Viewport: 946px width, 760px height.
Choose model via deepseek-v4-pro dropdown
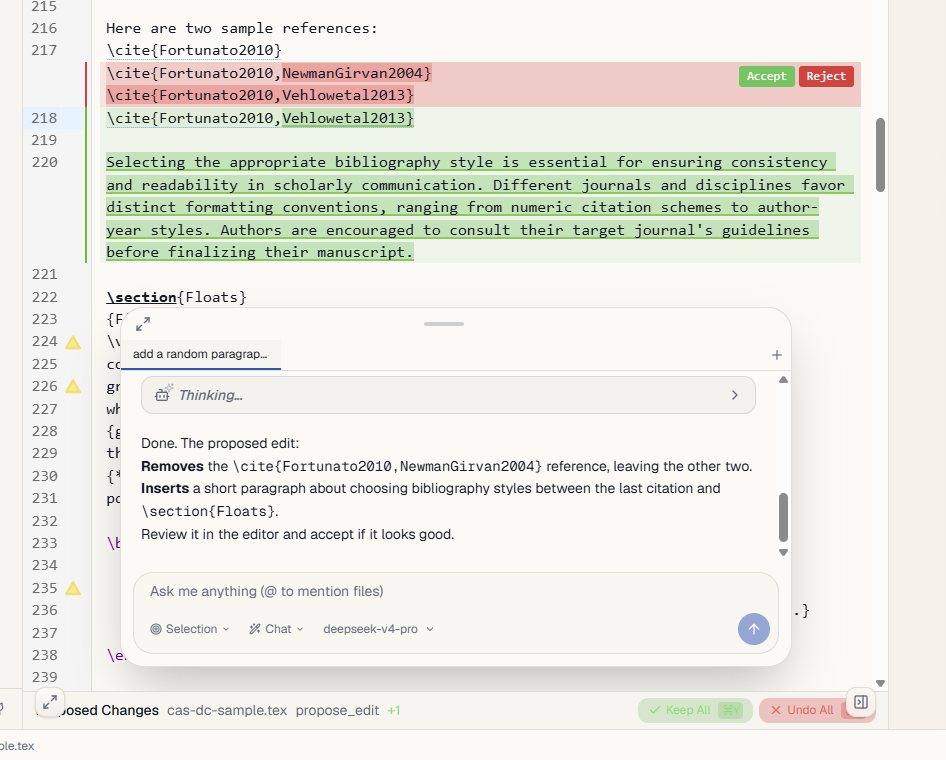[x=378, y=629]
